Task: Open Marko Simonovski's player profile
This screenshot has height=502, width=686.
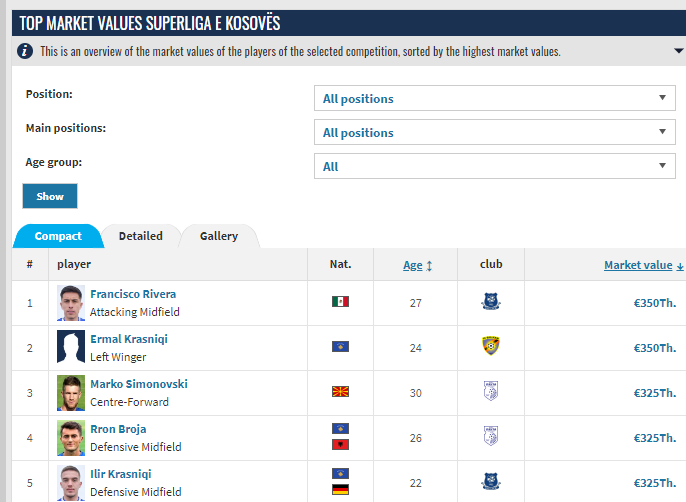Action: (139, 384)
